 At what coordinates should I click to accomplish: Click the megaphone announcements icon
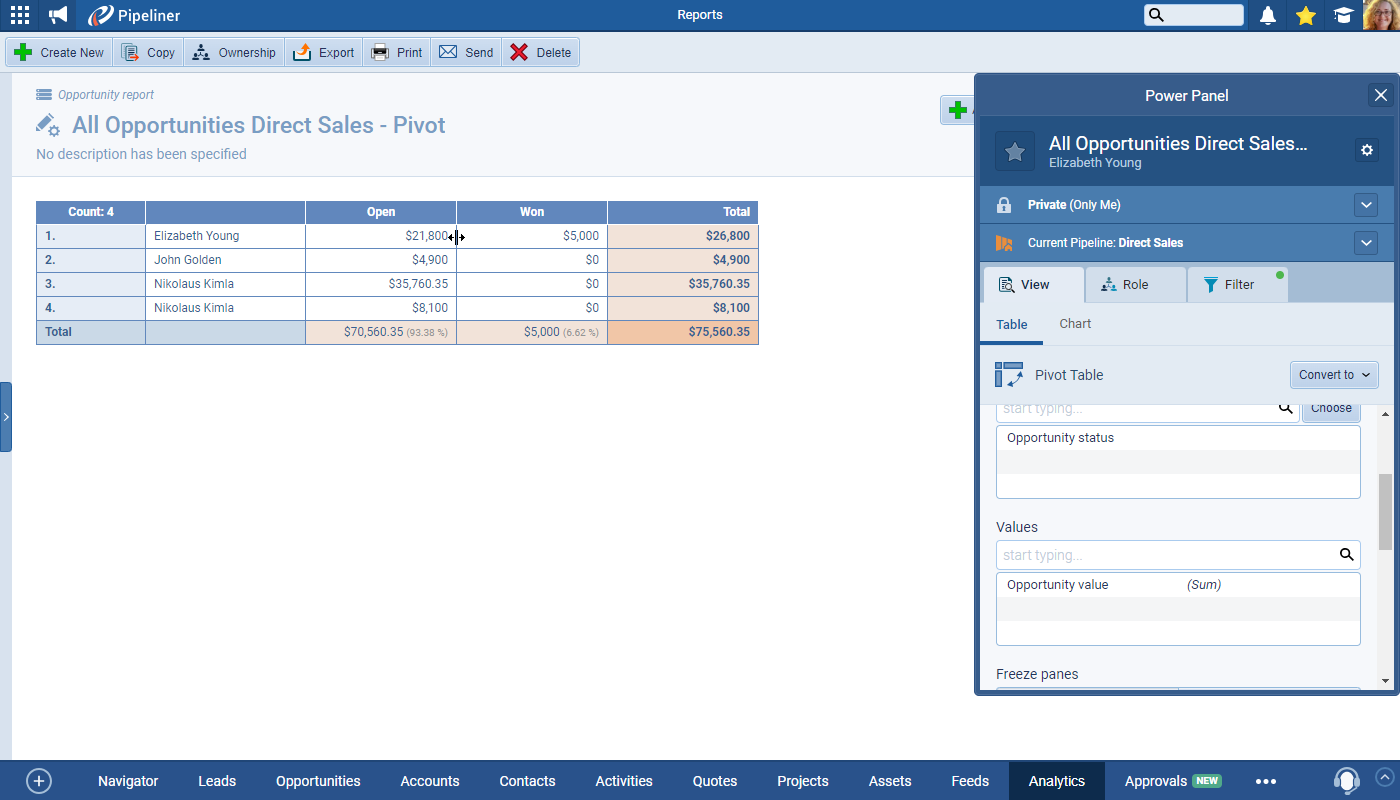(x=59, y=15)
